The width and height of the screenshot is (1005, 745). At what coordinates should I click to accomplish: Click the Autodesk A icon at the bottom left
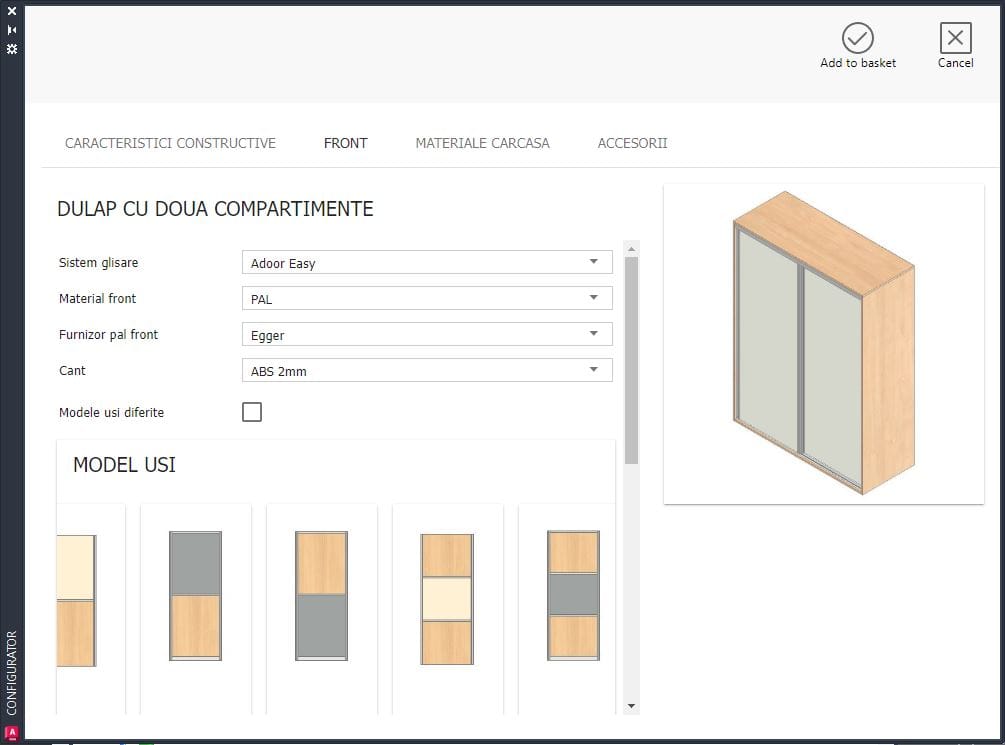12,733
